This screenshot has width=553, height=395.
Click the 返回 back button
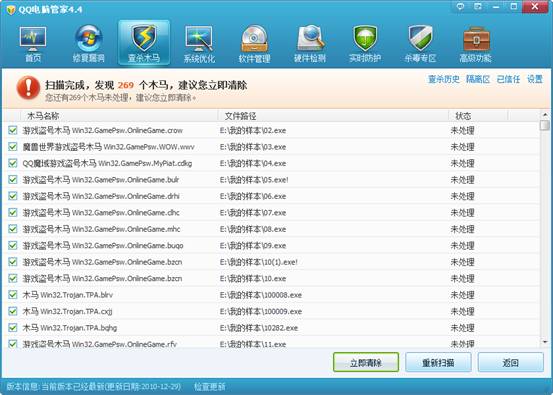(x=510, y=362)
